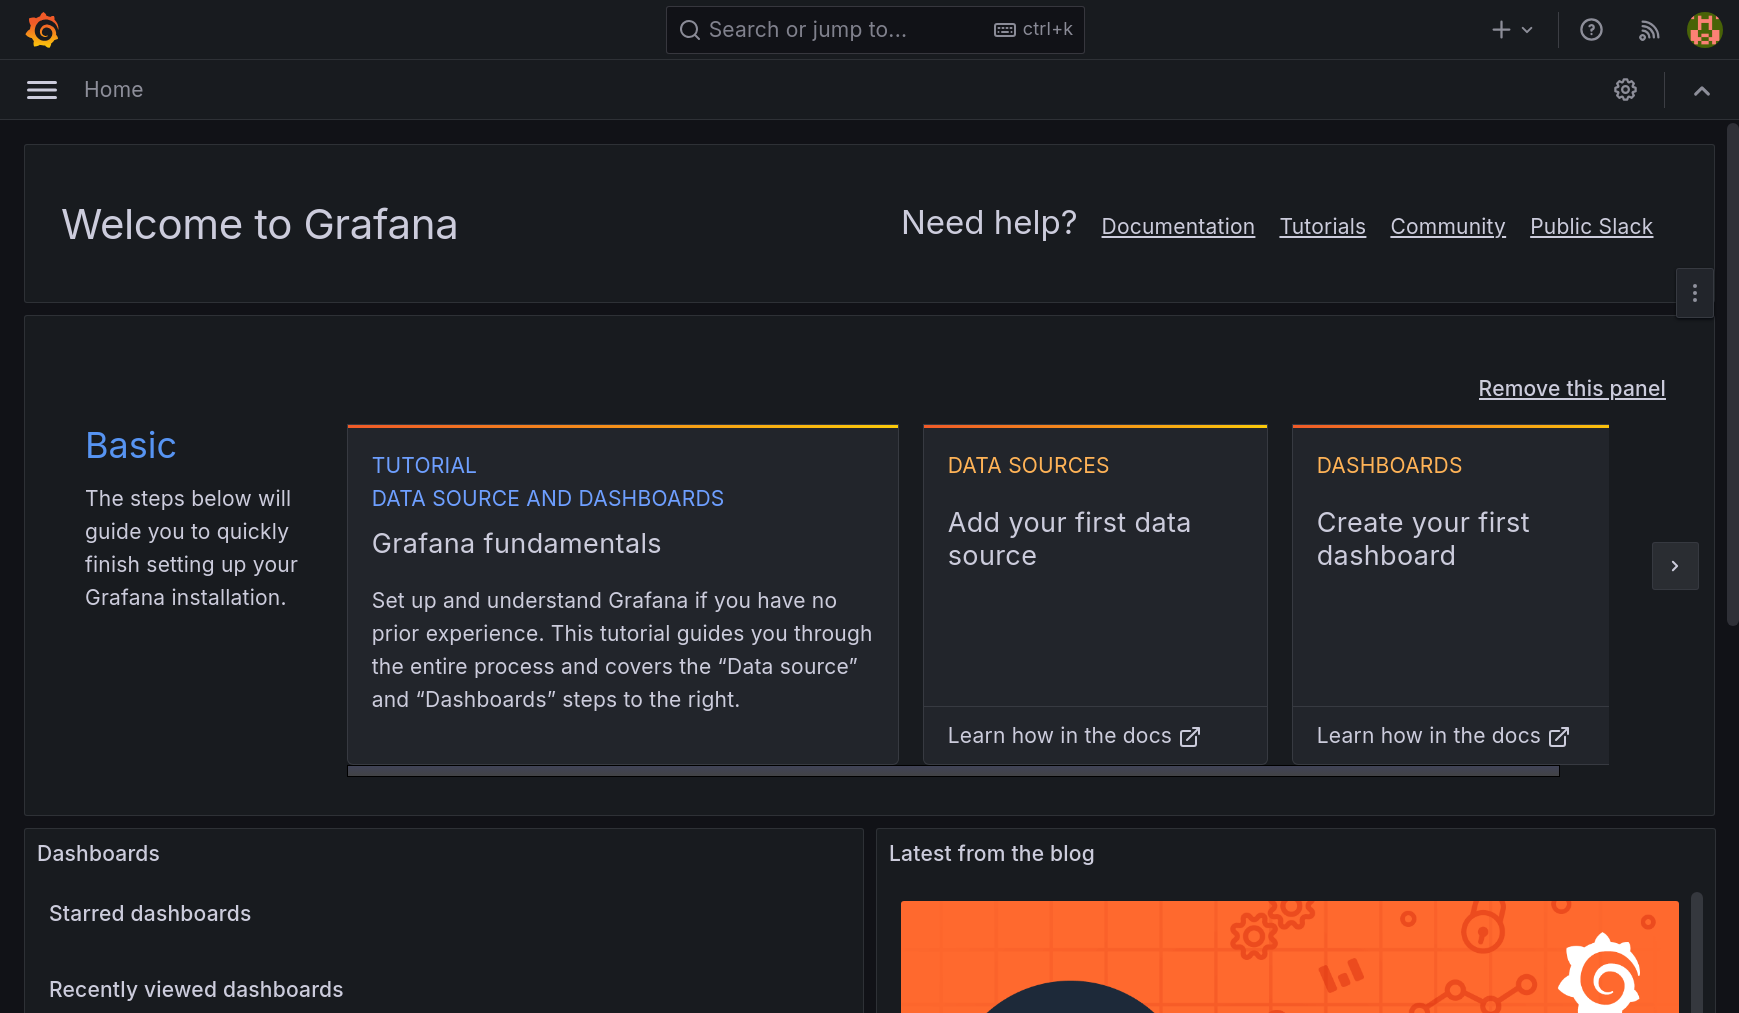
Task: Click external link icon in Data Sources card
Action: coord(1190,737)
